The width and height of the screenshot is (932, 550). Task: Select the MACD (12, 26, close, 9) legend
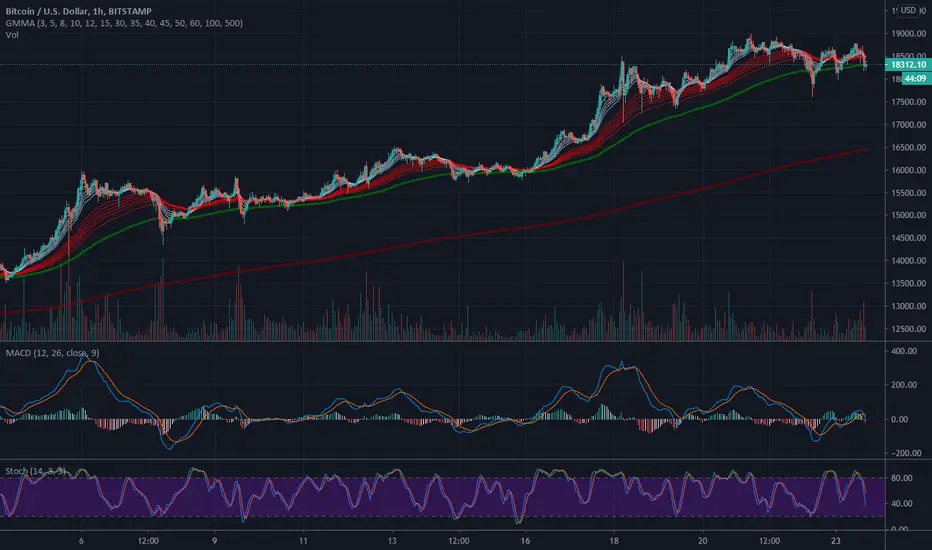[52, 353]
